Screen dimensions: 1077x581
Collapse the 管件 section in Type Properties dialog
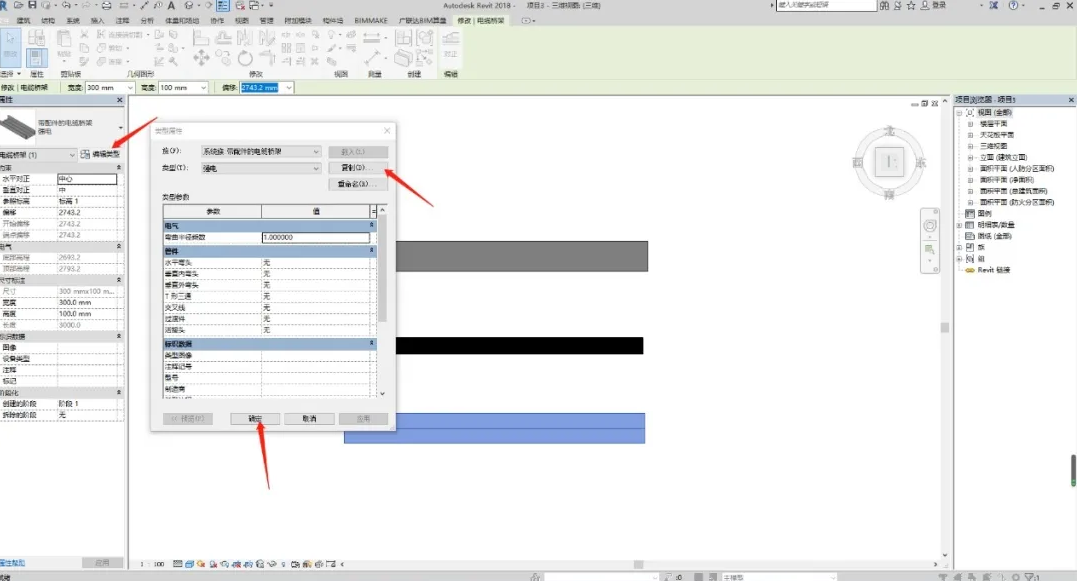(372, 251)
